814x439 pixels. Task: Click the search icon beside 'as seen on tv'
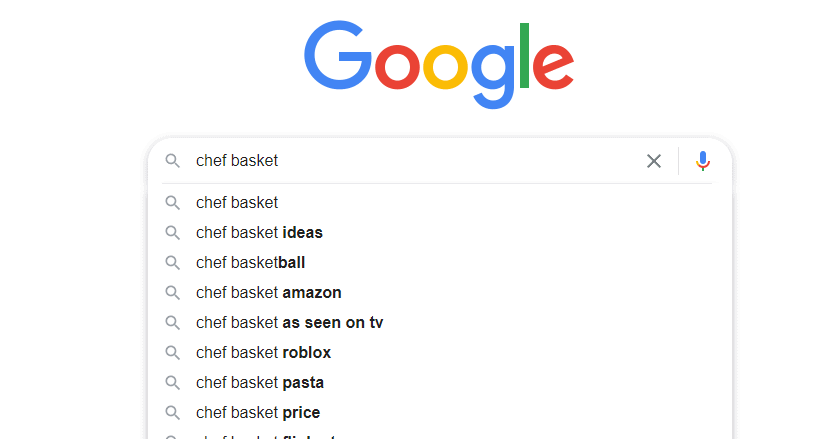[172, 323]
